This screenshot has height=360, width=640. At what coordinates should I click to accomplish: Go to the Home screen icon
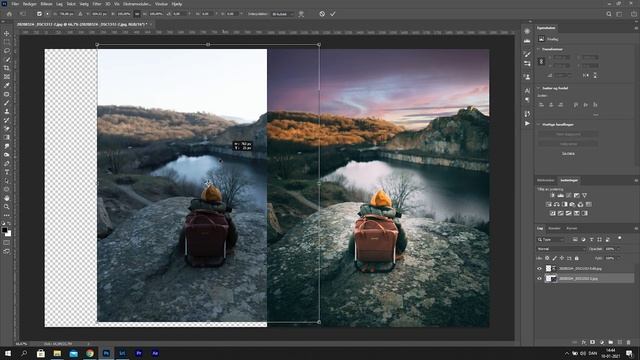click(9, 14)
